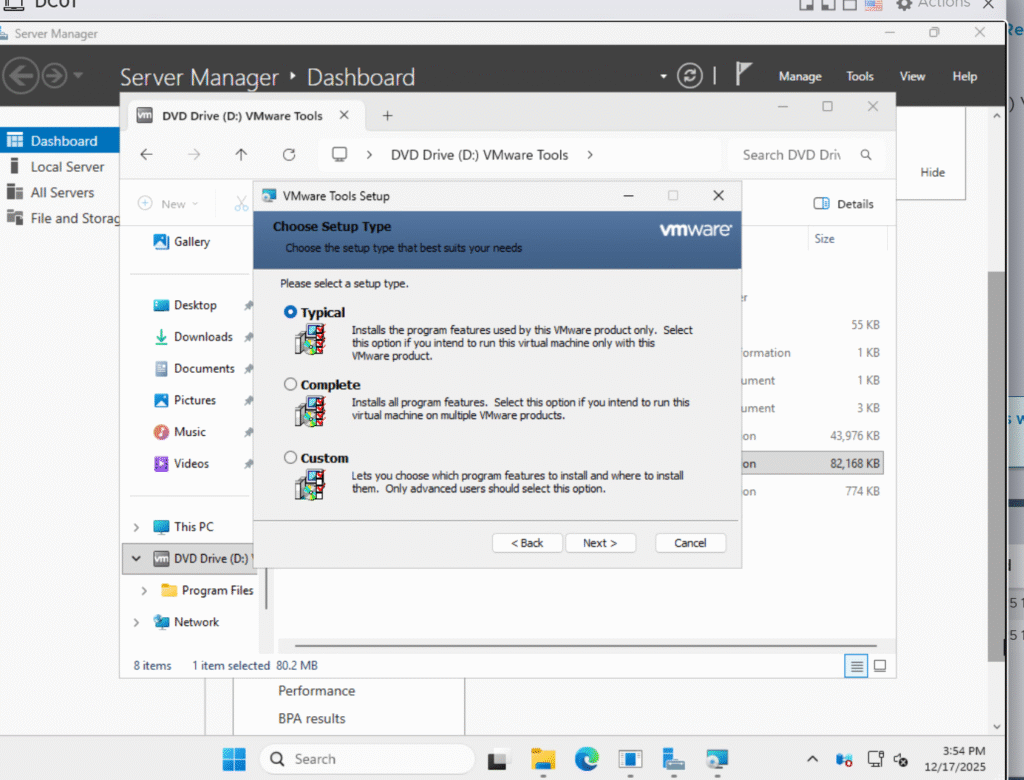This screenshot has height=780, width=1024.
Task: Refresh the Server Manager dashboard icon
Action: coord(690,76)
